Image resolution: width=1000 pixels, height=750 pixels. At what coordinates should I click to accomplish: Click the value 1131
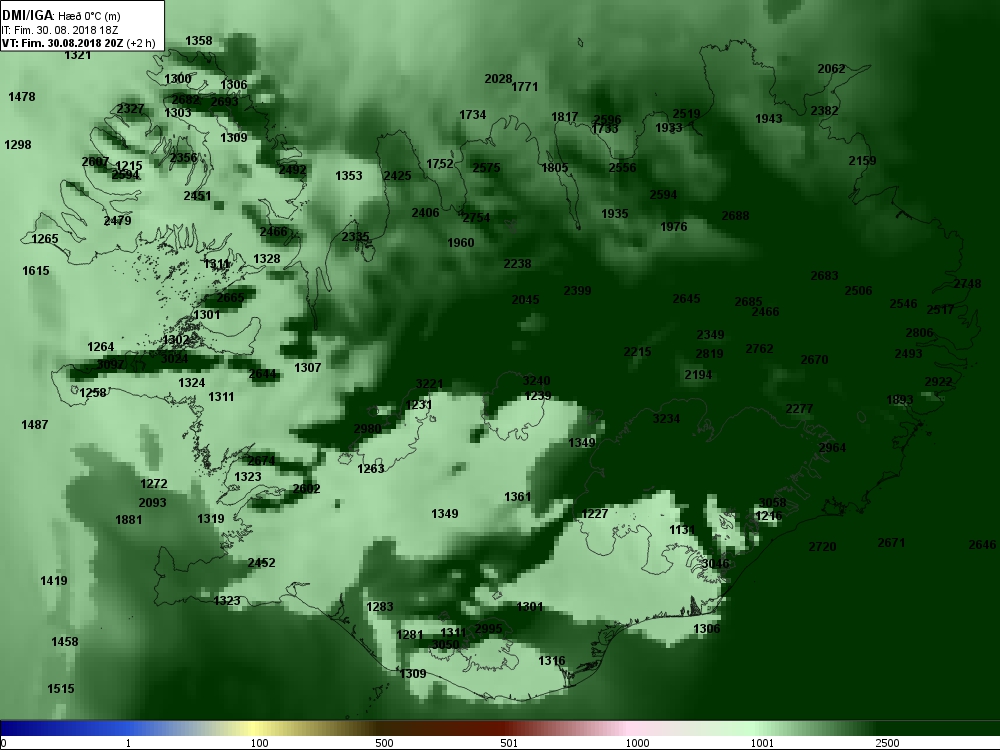click(x=682, y=529)
